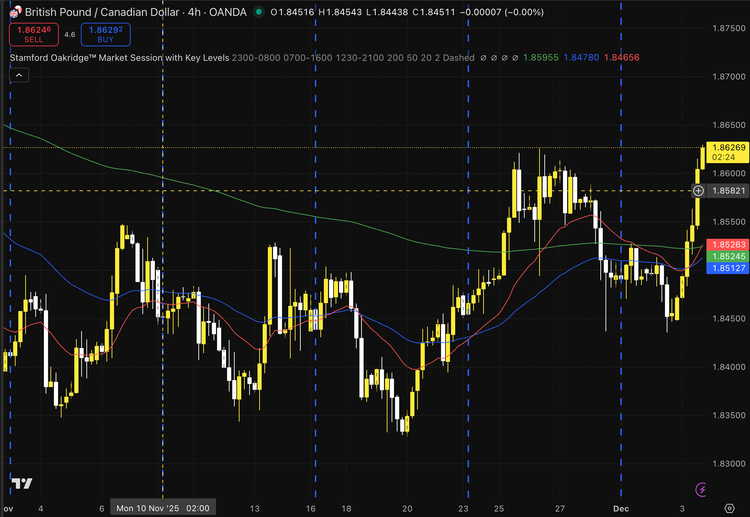This screenshot has width=750, height=517.
Task: Click green price scale label 1.85245
Action: (x=726, y=256)
